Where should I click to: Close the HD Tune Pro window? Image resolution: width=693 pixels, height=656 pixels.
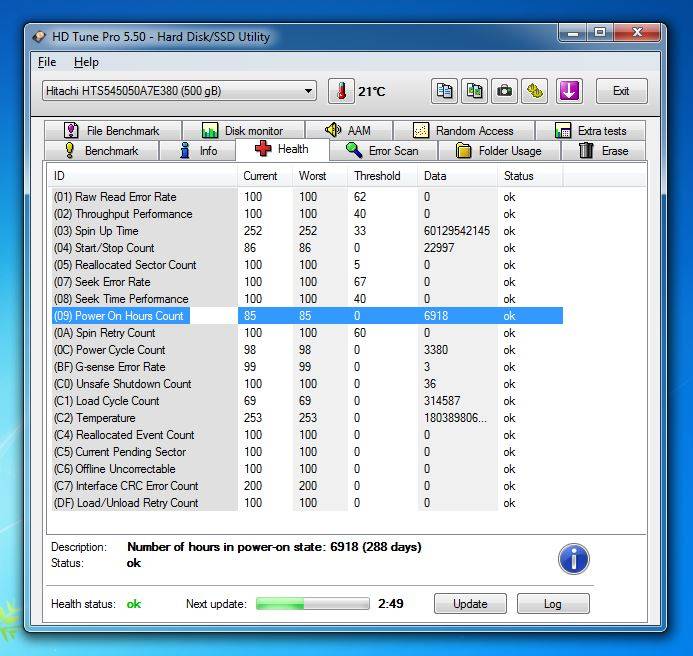[x=637, y=33]
